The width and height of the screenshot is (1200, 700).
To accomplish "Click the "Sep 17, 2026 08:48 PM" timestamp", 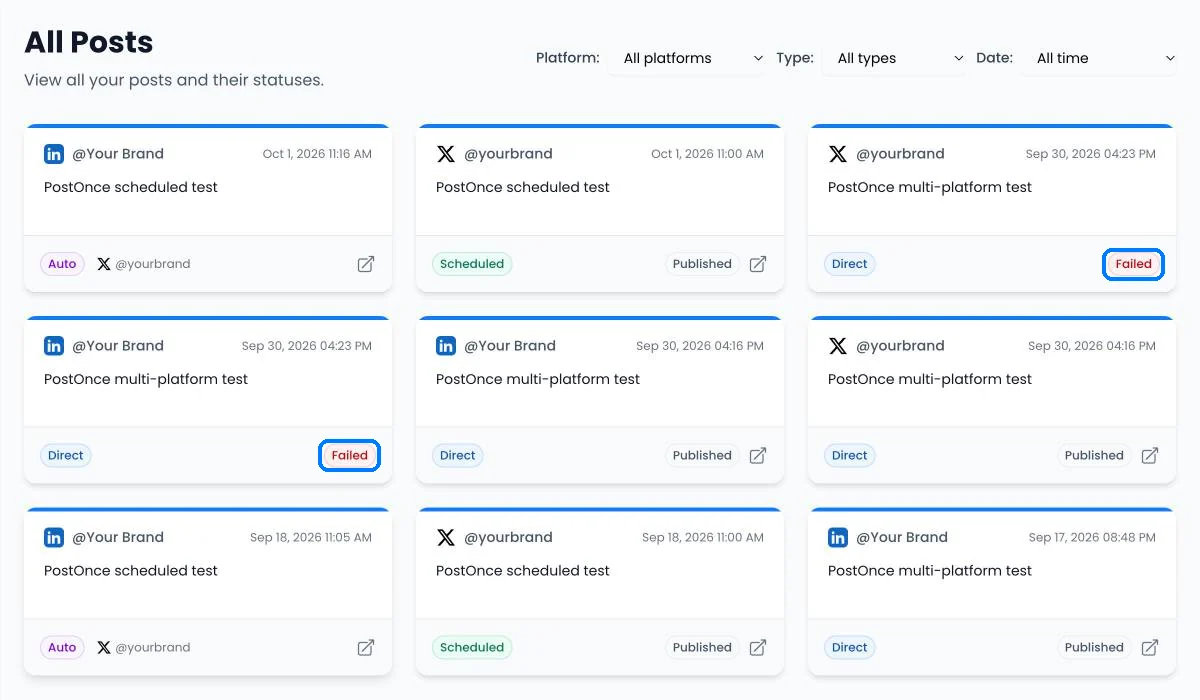I will [x=1092, y=538].
